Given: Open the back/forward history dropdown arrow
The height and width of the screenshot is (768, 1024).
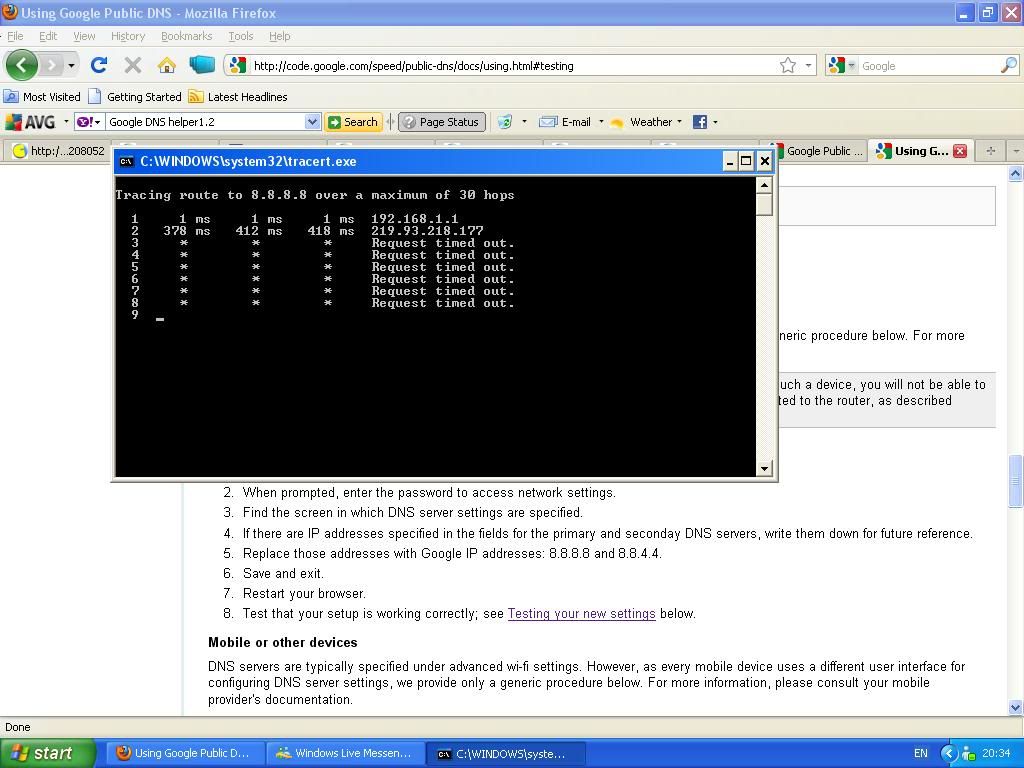Looking at the screenshot, I should pos(71,65).
